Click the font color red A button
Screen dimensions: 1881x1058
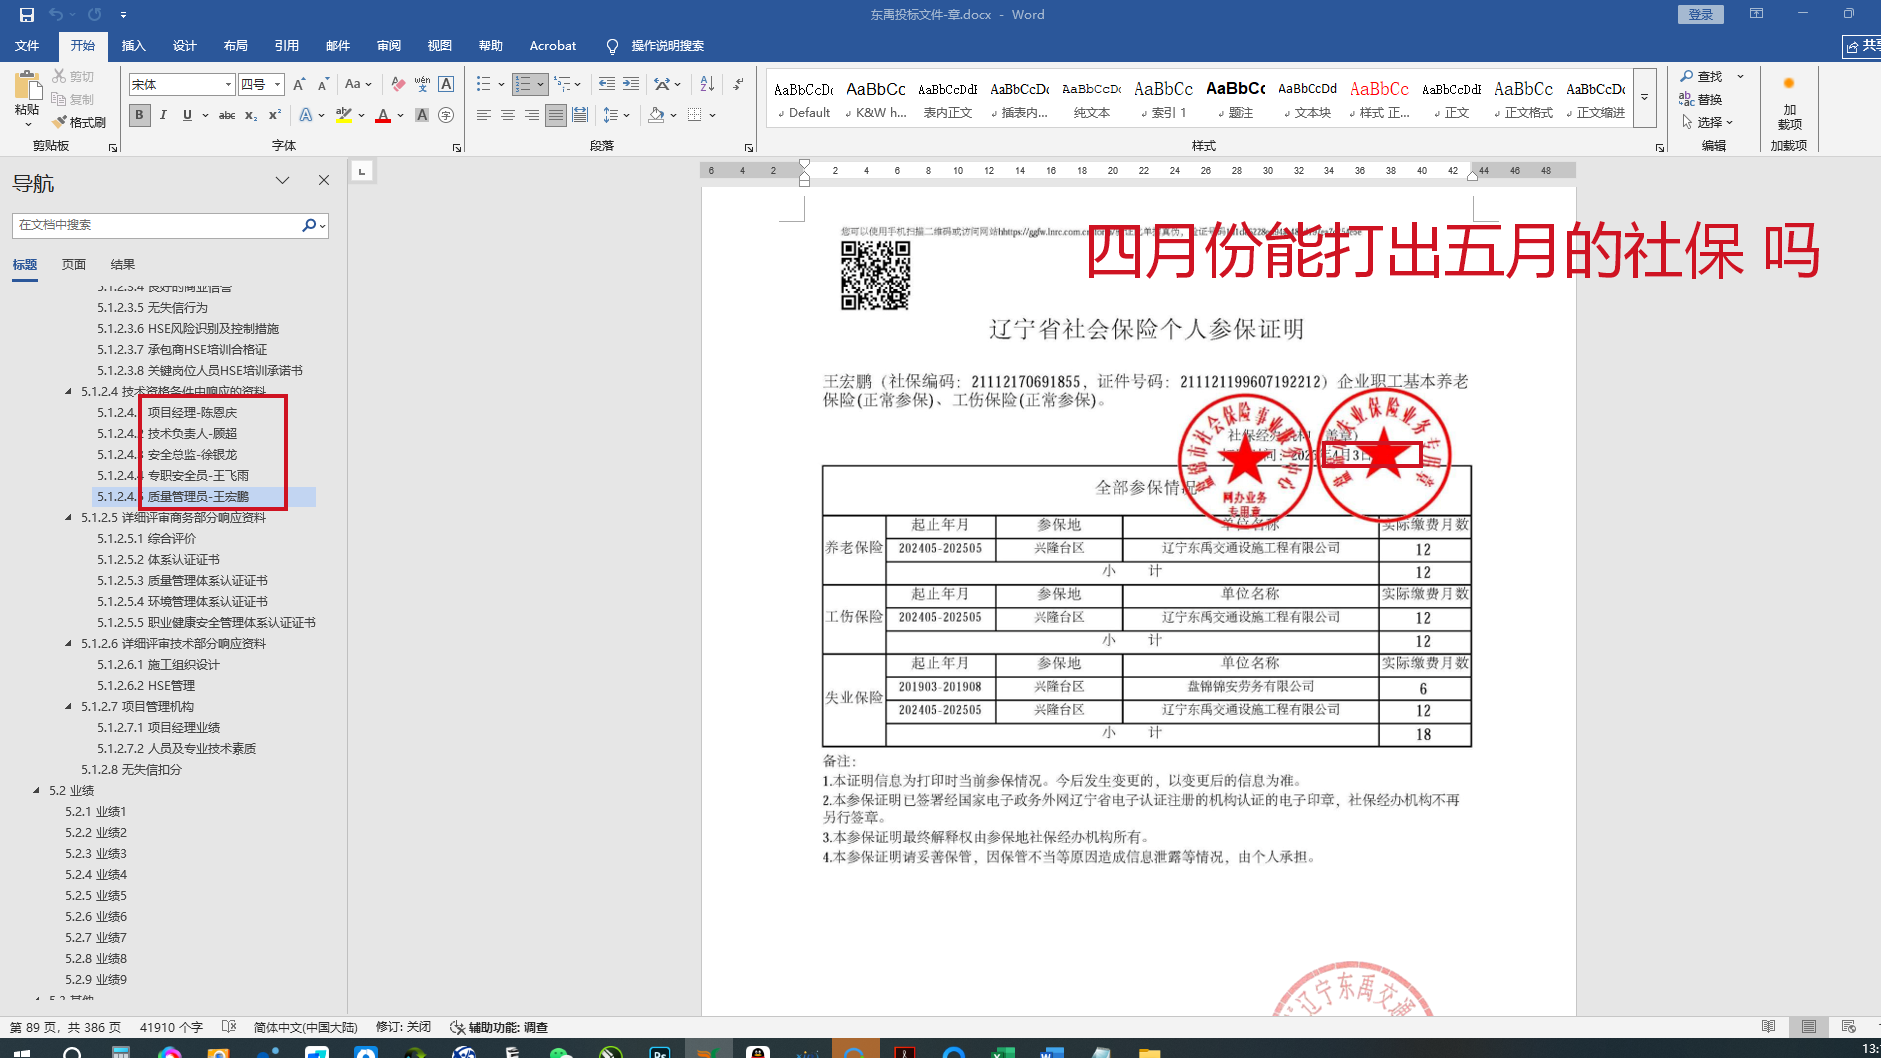(x=383, y=115)
